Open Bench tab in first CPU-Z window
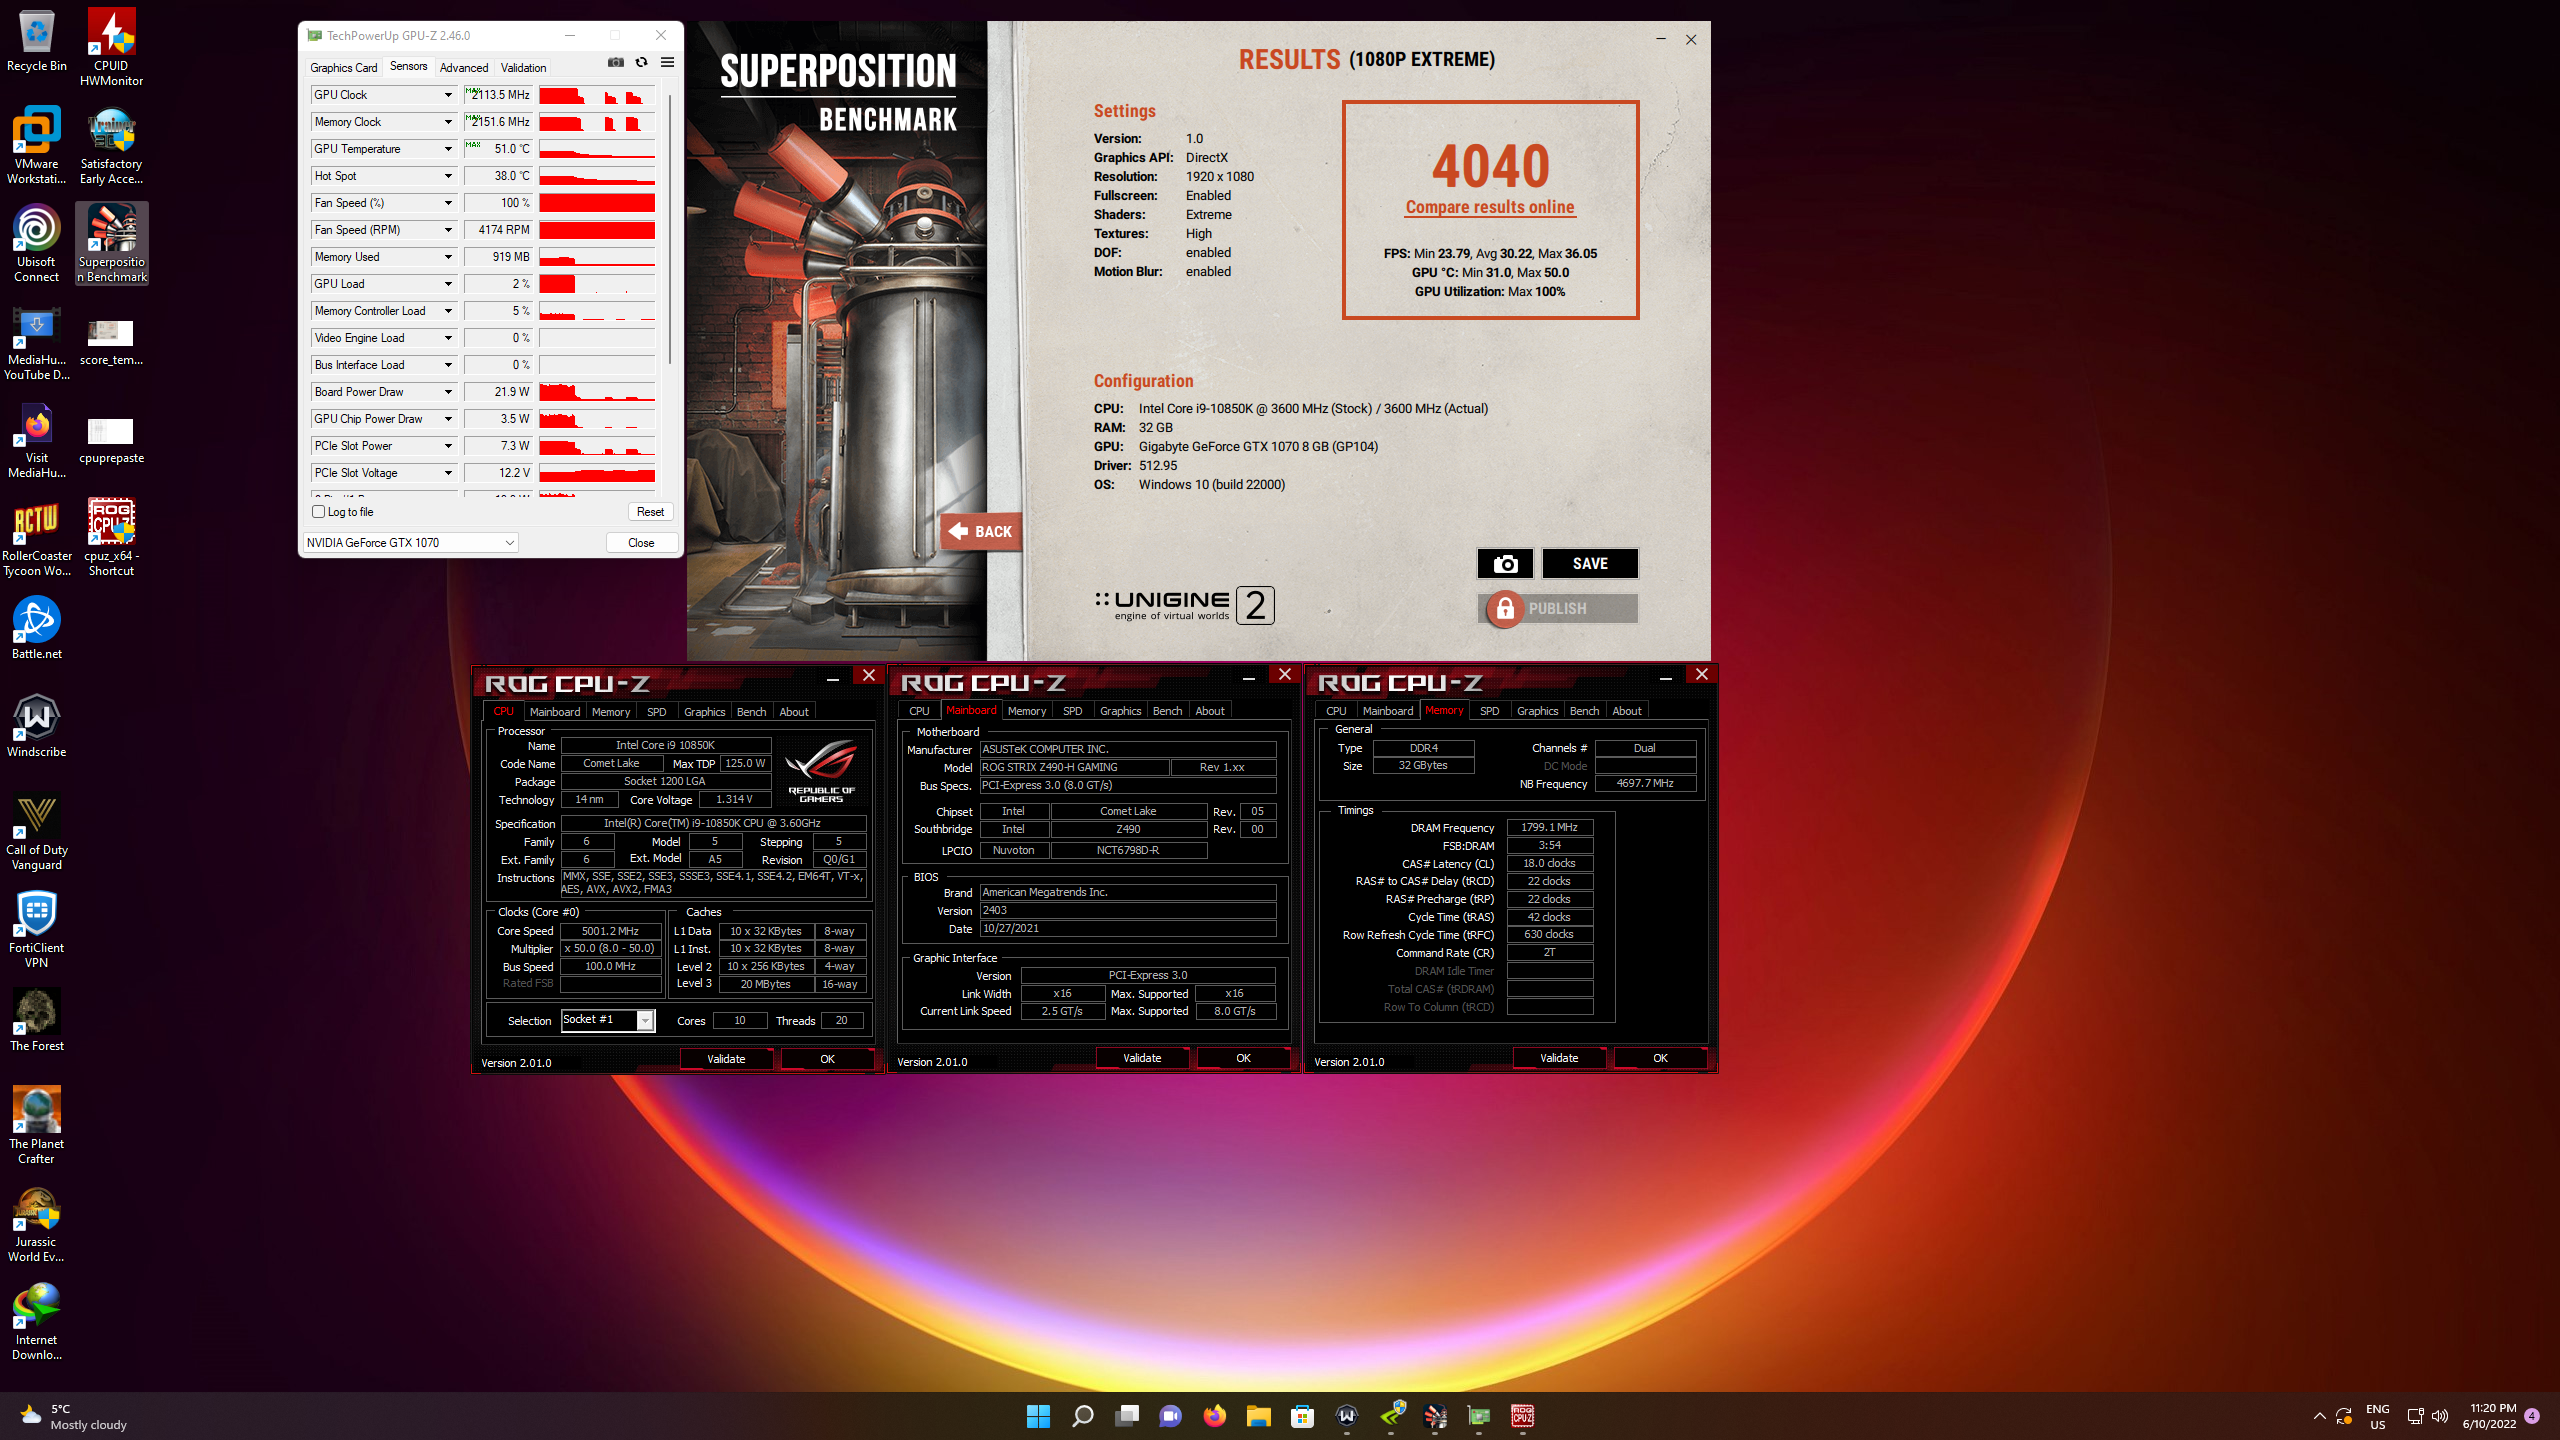 coord(751,712)
